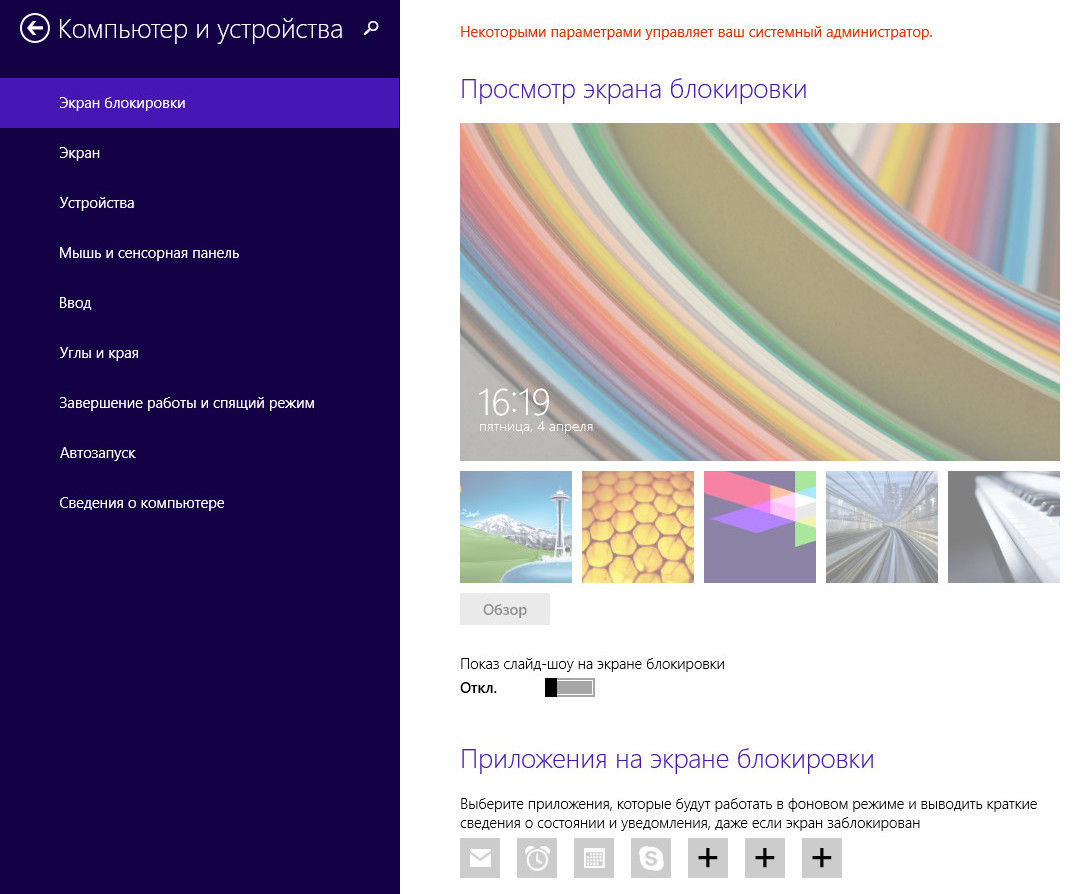Click the rightmost plus app slot

pyautogui.click(x=822, y=858)
